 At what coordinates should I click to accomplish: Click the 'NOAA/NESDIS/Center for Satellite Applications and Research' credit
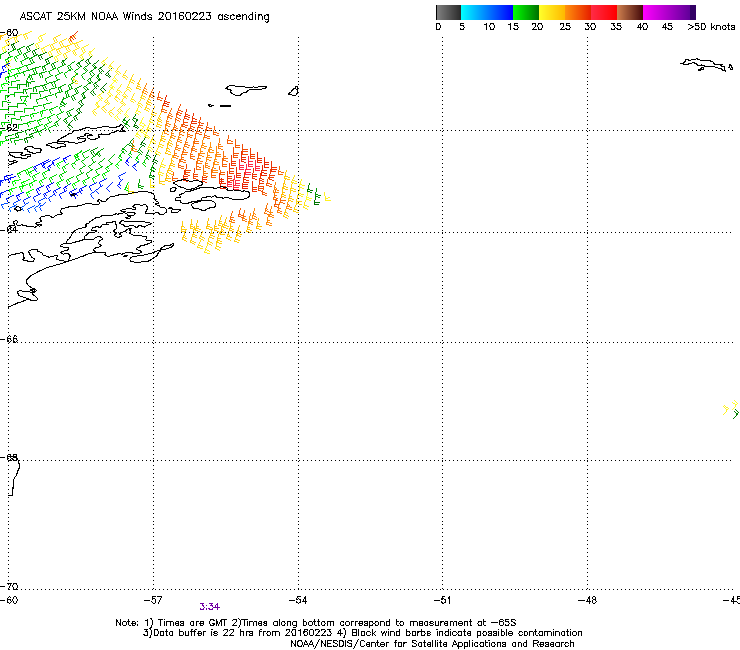click(x=432, y=644)
